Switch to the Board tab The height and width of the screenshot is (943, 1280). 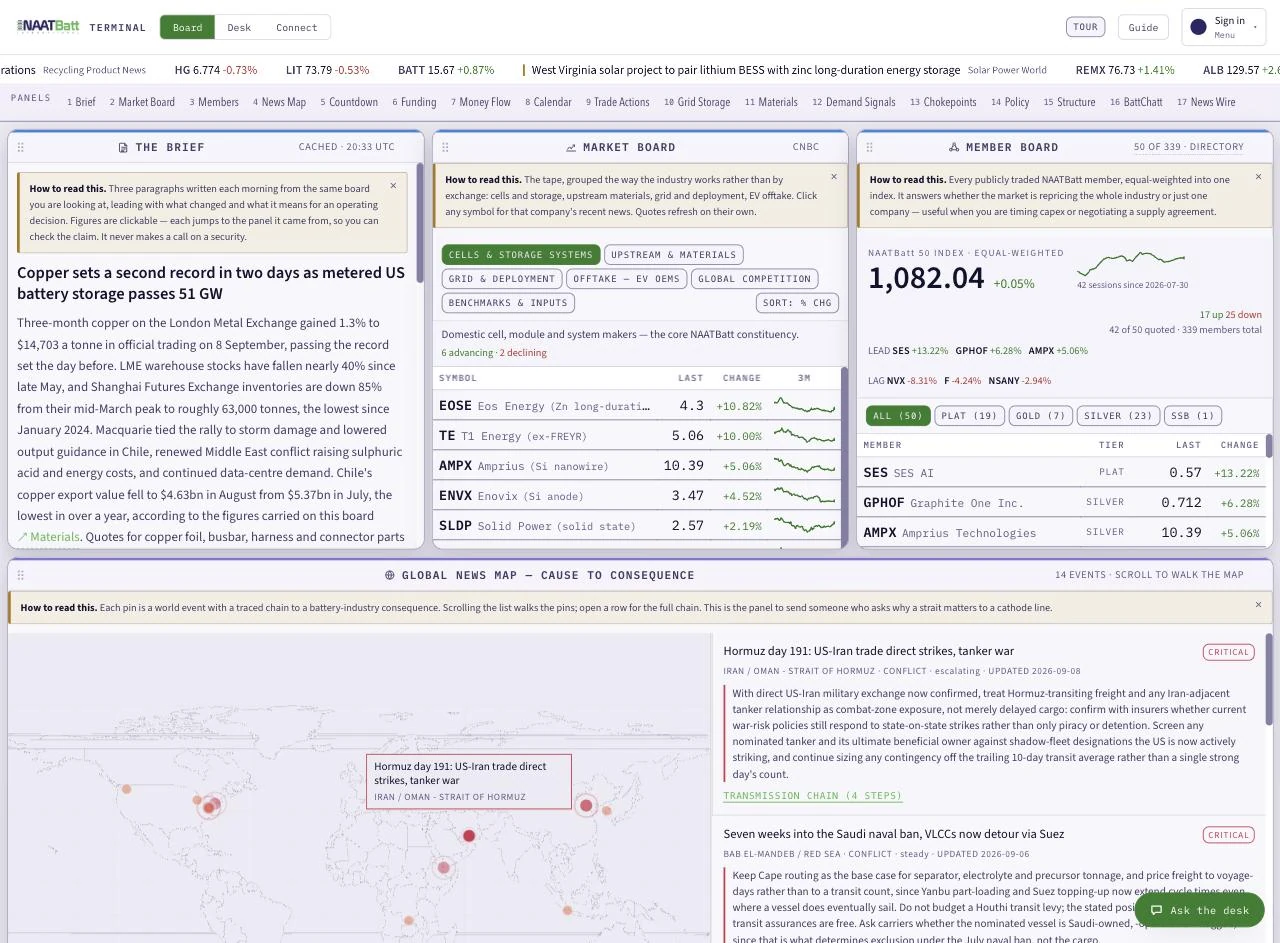(188, 27)
